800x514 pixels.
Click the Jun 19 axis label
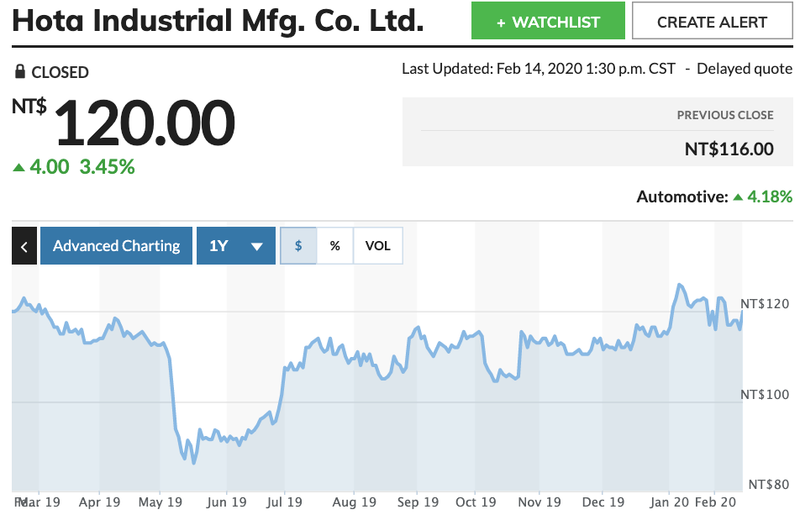[226, 502]
